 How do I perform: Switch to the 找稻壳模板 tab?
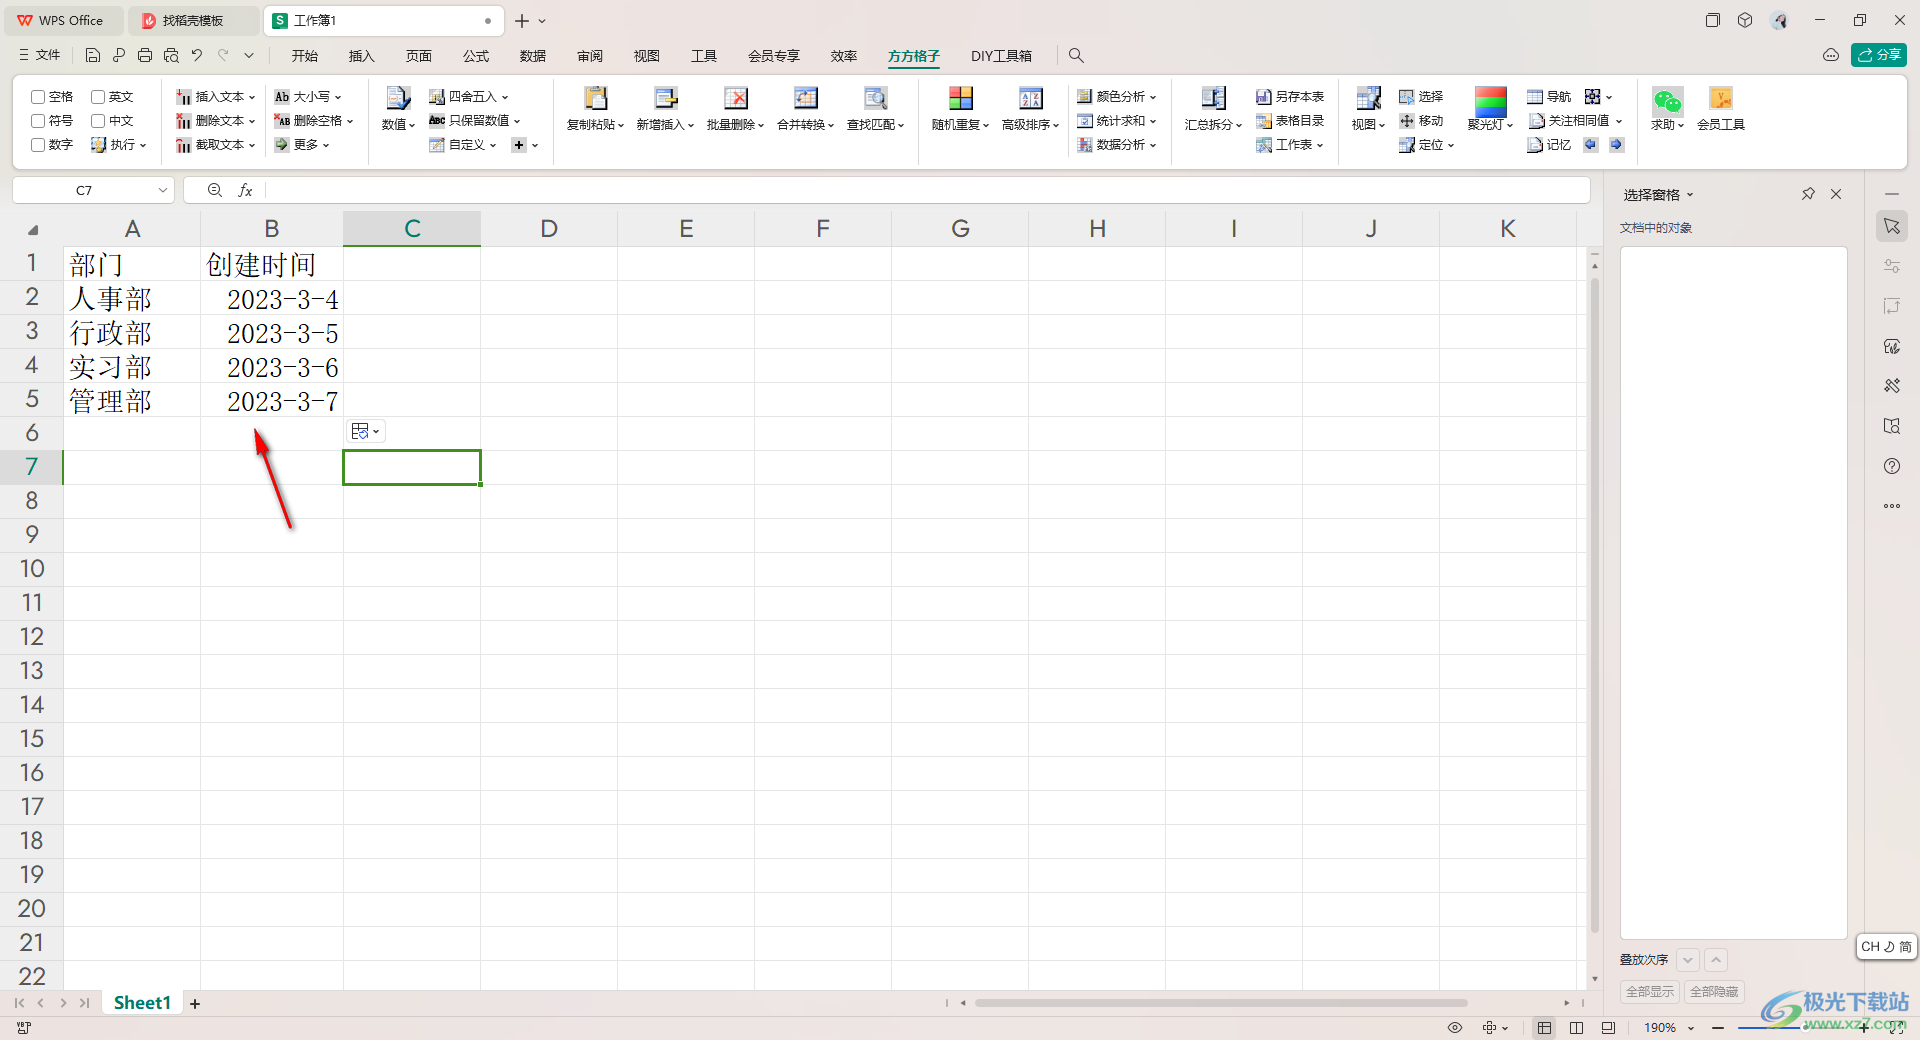pyautogui.click(x=192, y=20)
